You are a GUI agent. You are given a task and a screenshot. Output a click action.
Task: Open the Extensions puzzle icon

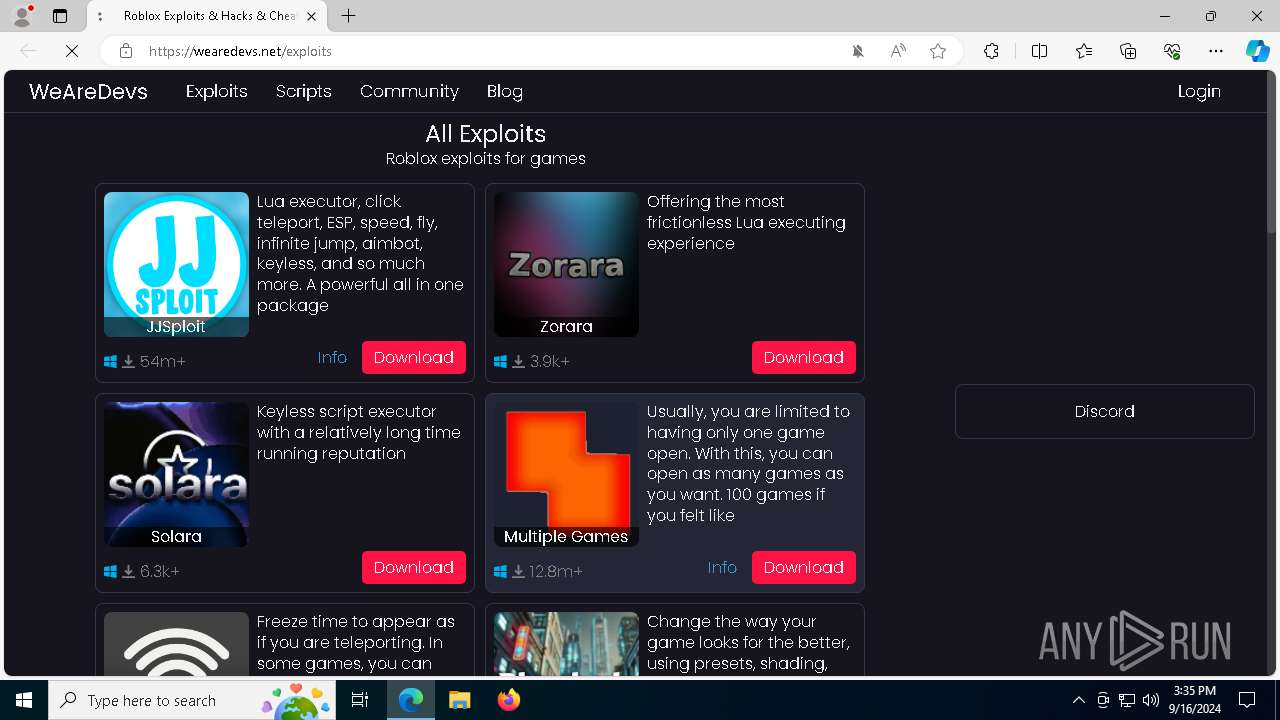point(991,51)
